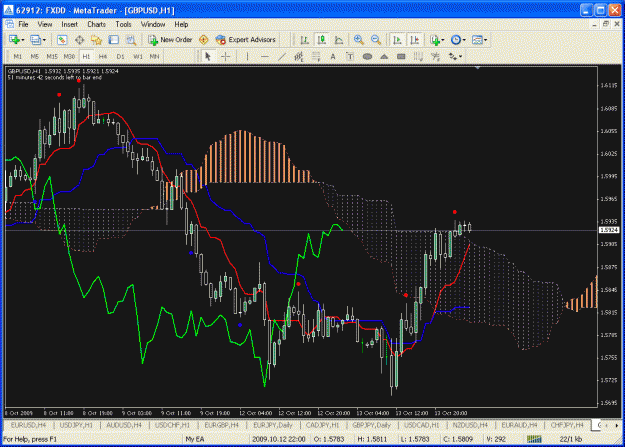Select the H4 timeframe

103,57
